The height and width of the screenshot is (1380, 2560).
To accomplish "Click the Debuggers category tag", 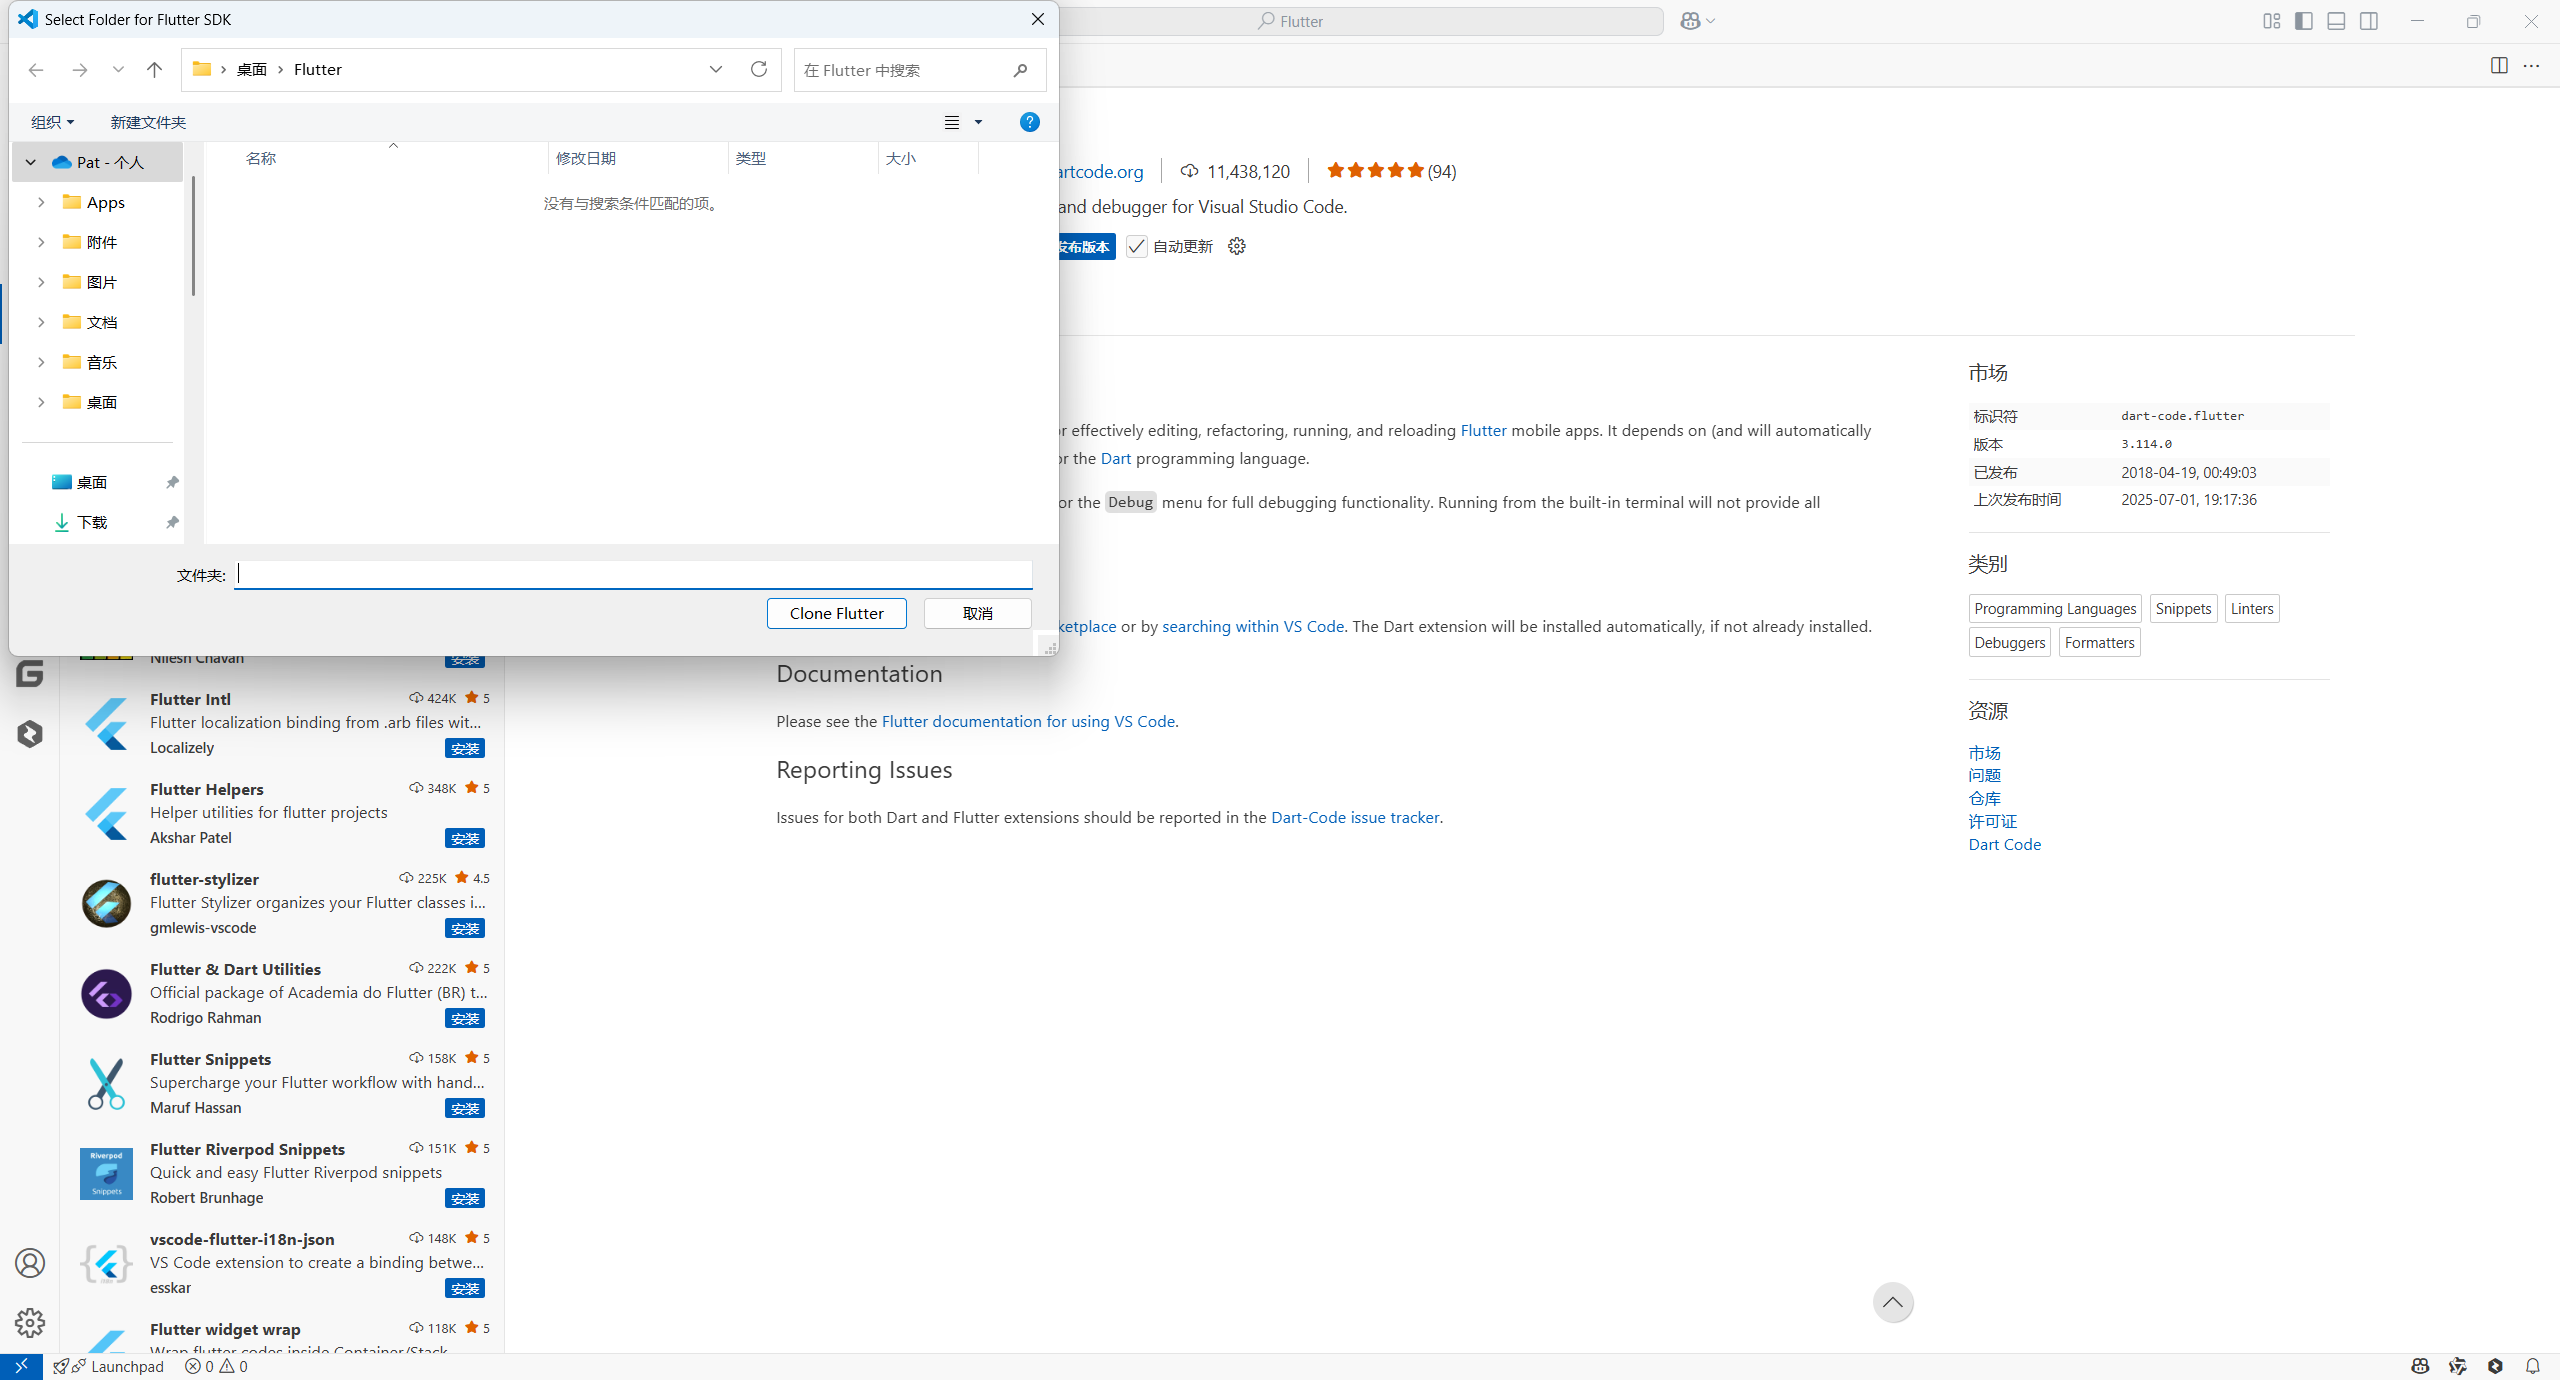I will coord(2010,642).
